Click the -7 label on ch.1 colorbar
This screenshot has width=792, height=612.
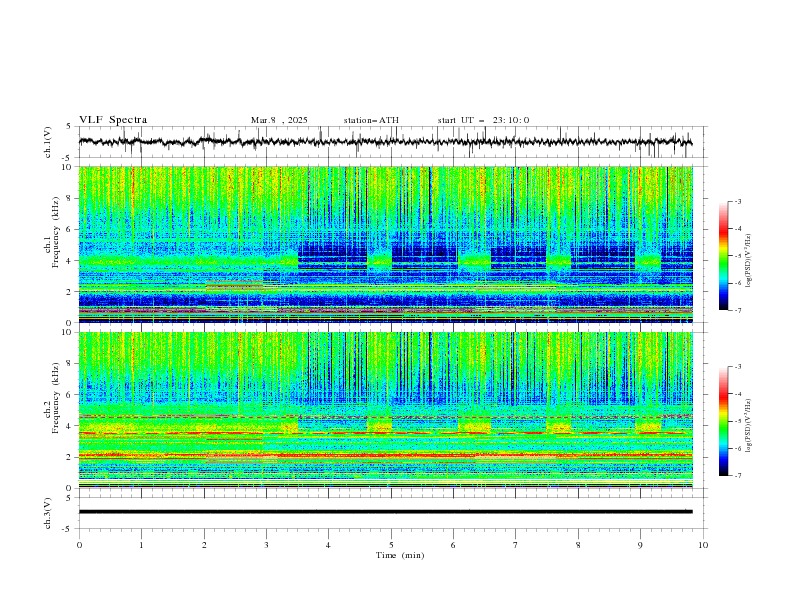737,310
